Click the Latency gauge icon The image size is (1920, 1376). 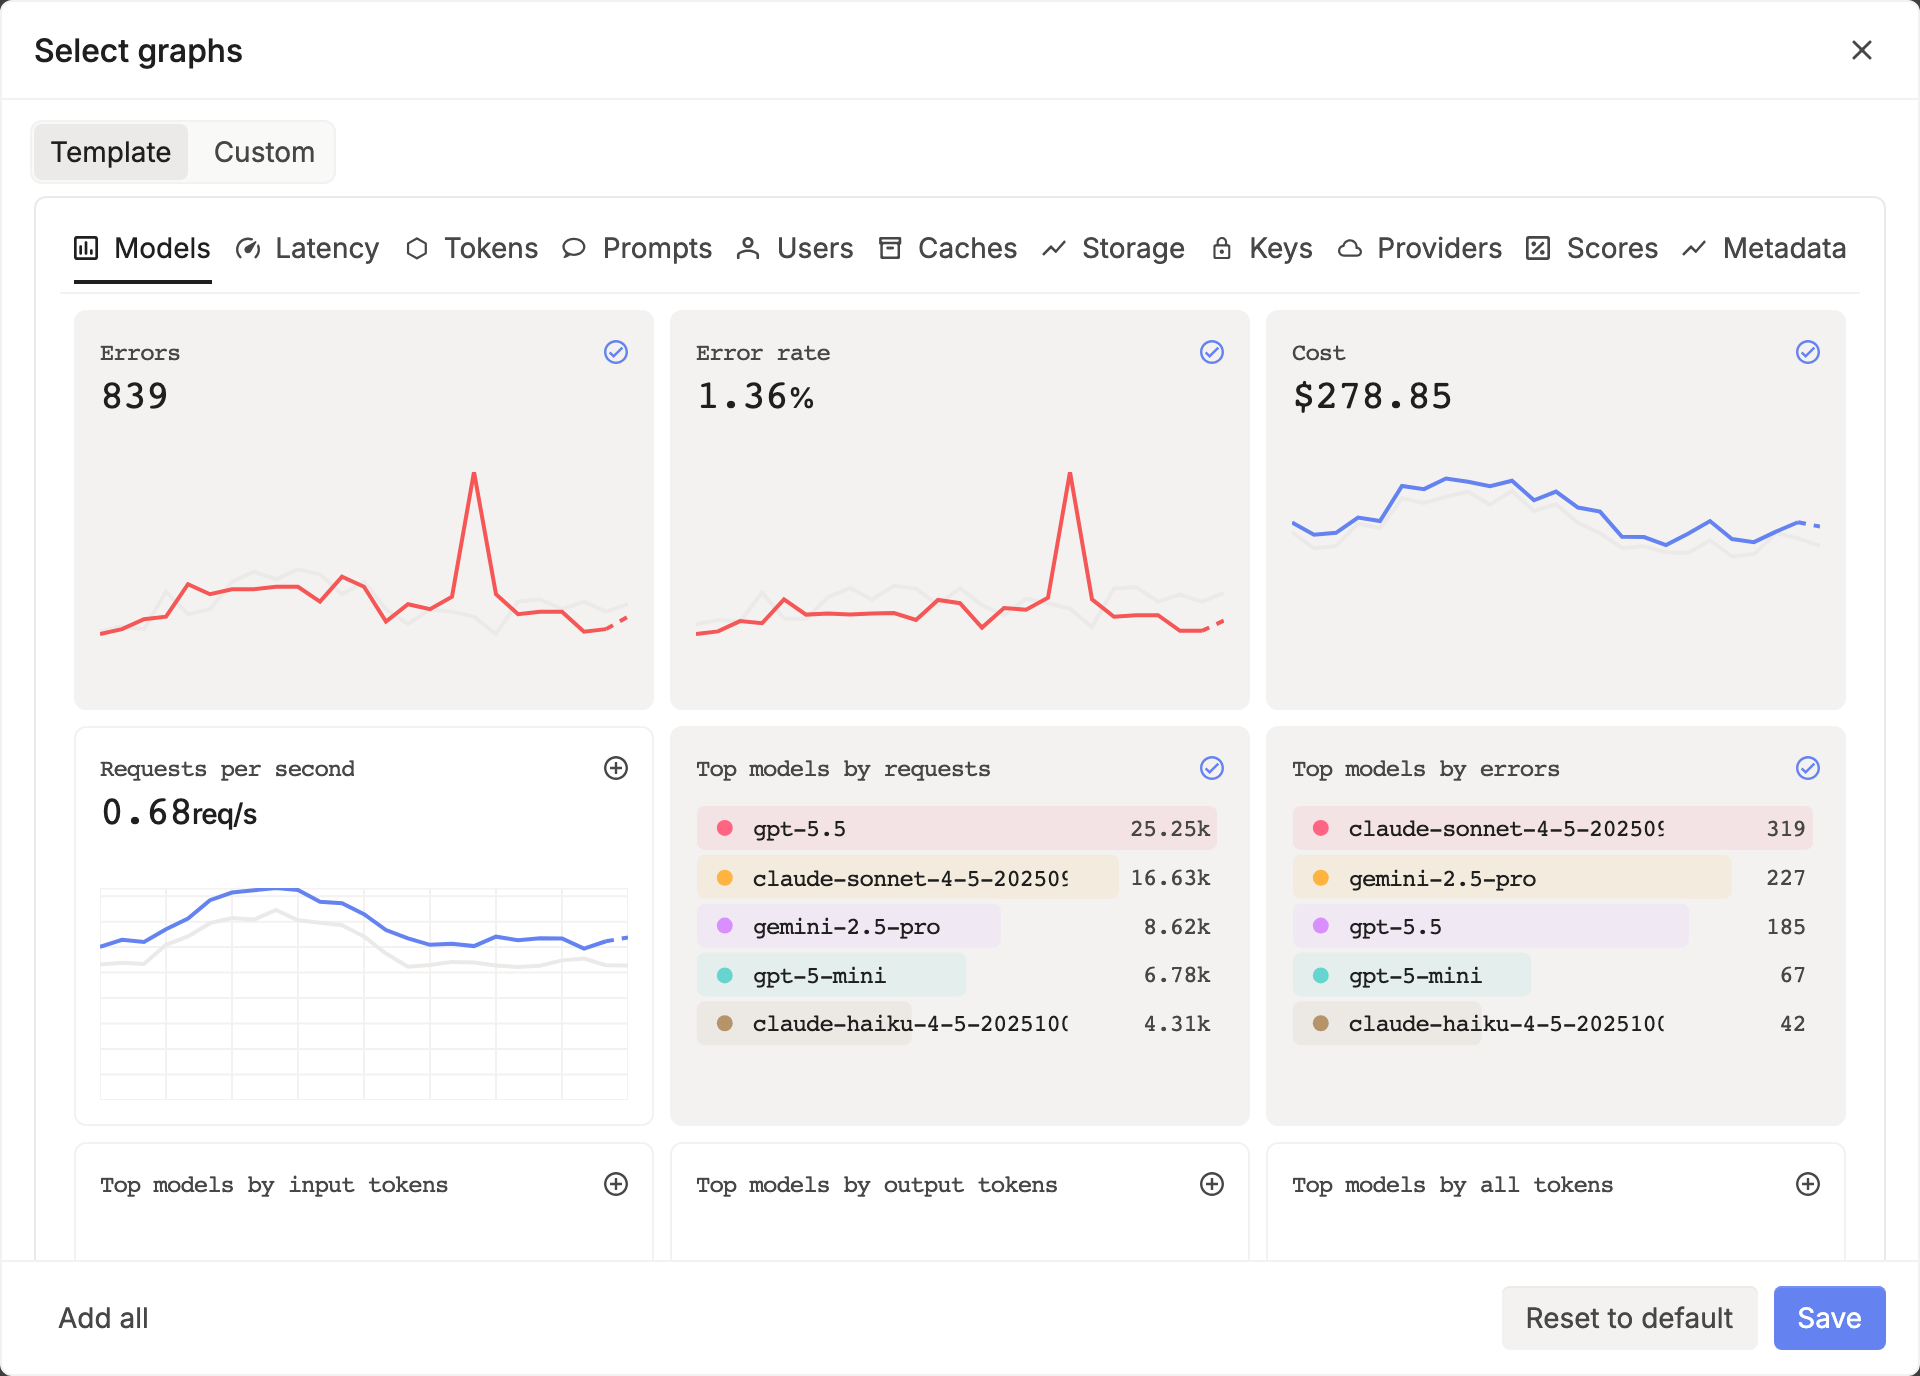248,248
